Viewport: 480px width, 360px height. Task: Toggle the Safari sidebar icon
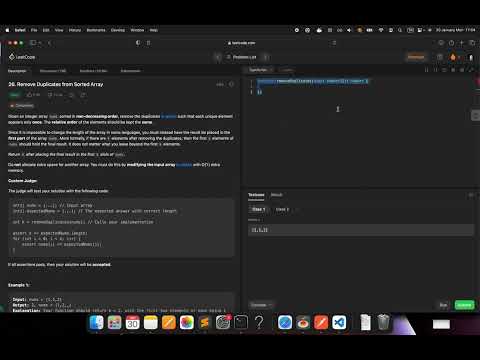[33, 43]
